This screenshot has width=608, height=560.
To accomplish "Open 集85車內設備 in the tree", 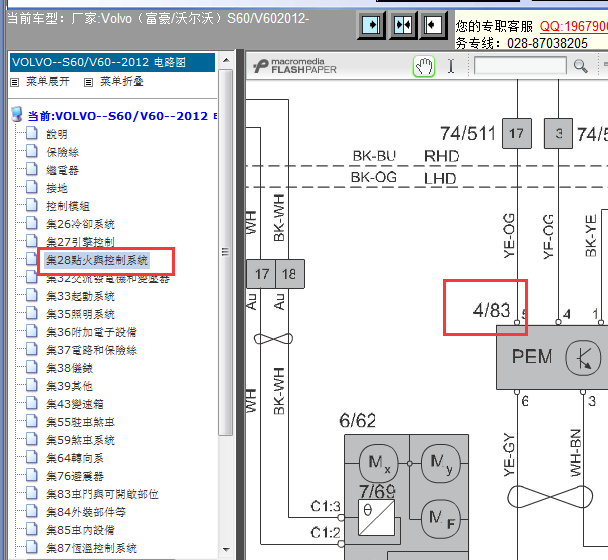I will (80, 530).
